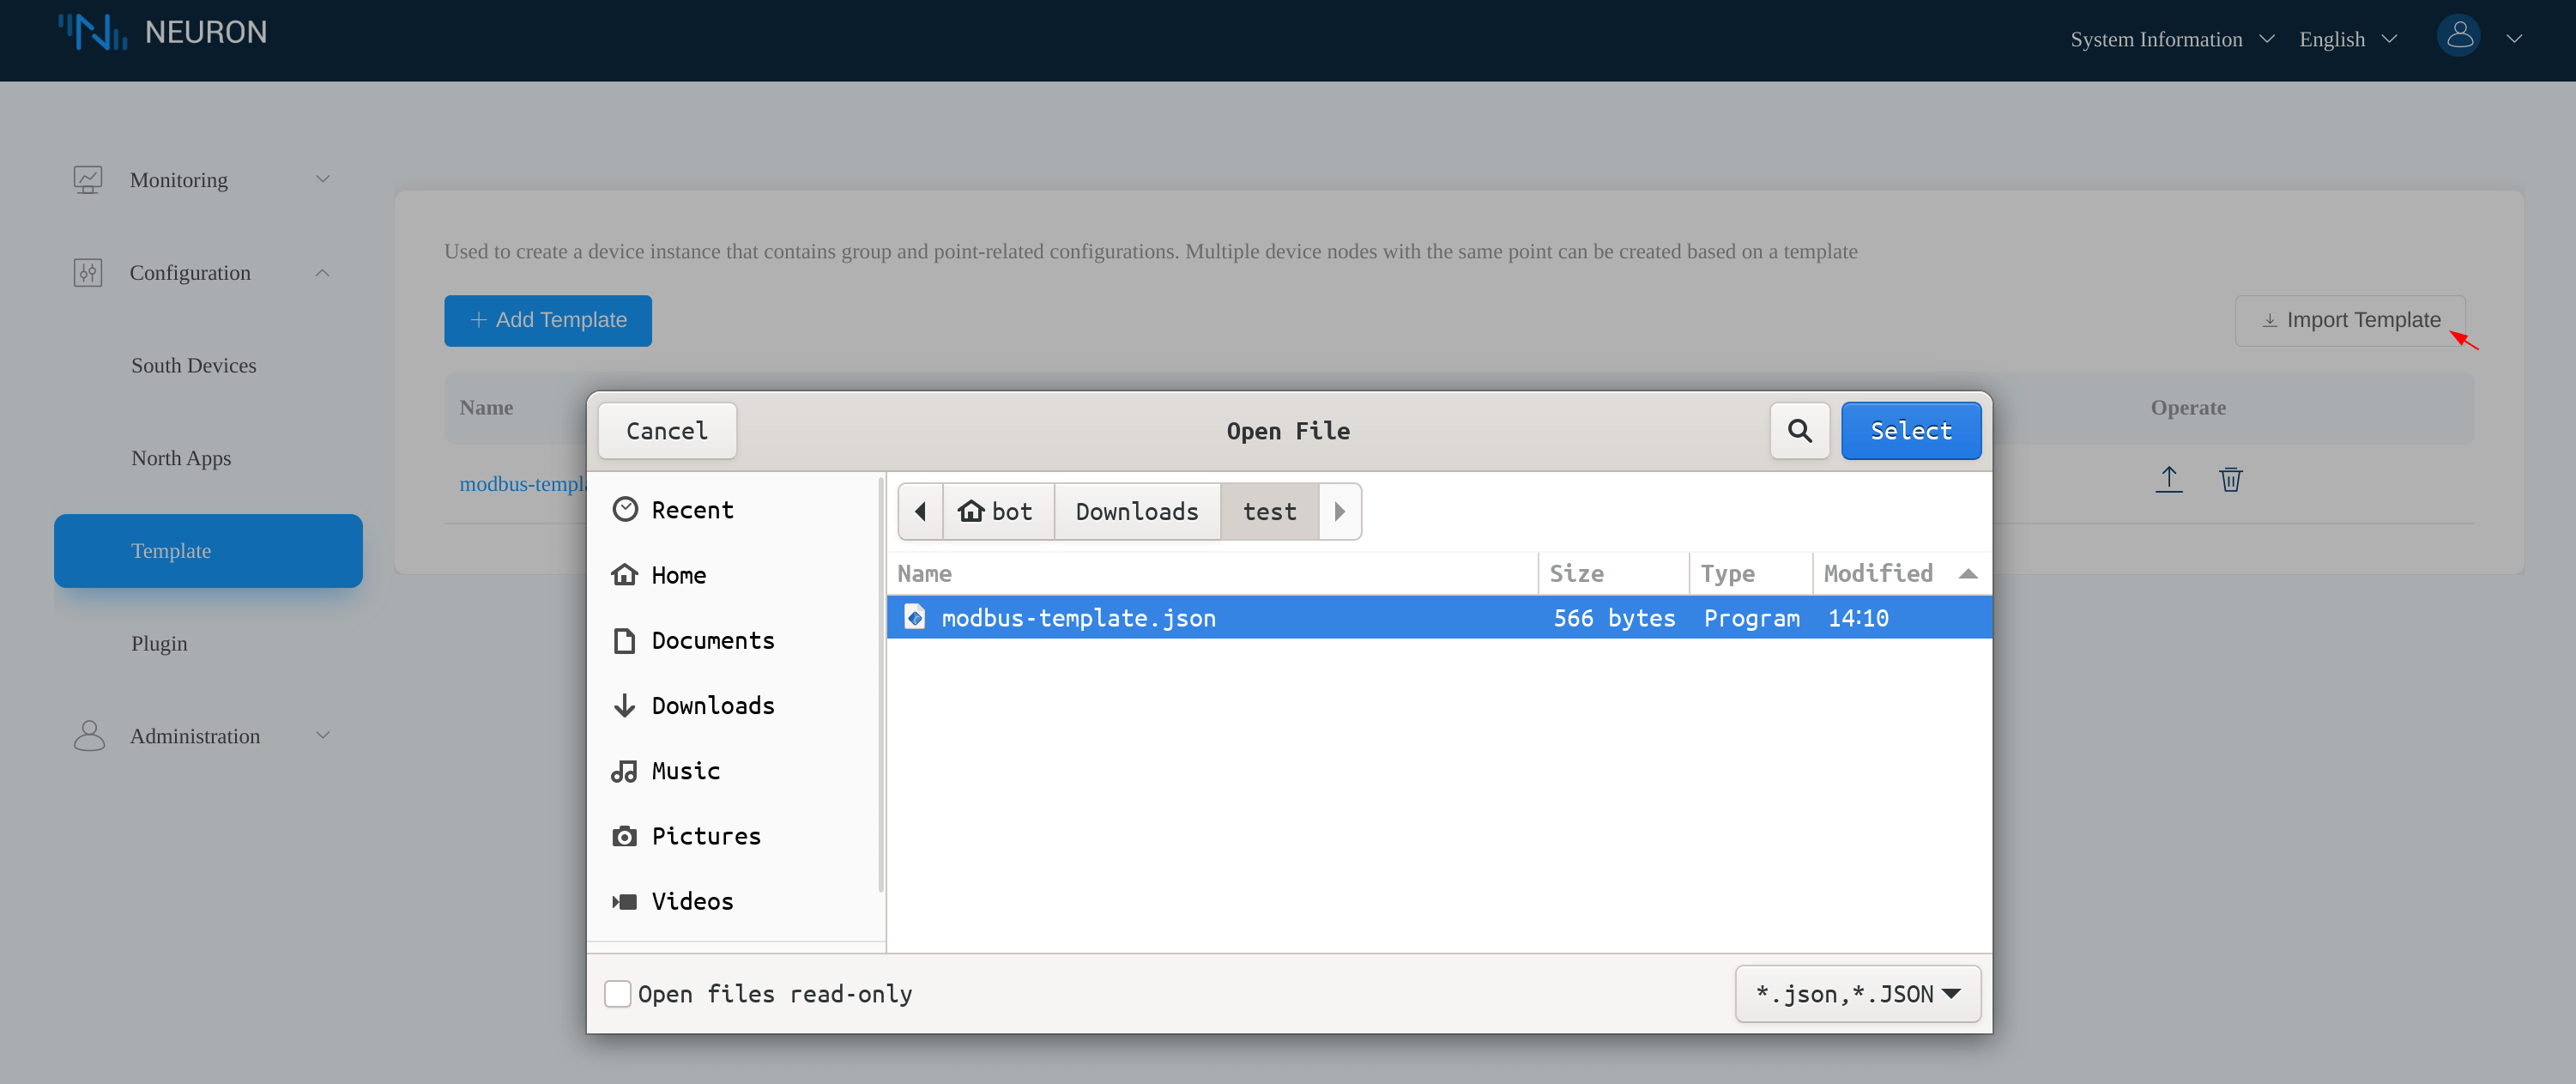Click the search magnifier icon in dialog

tap(1799, 431)
